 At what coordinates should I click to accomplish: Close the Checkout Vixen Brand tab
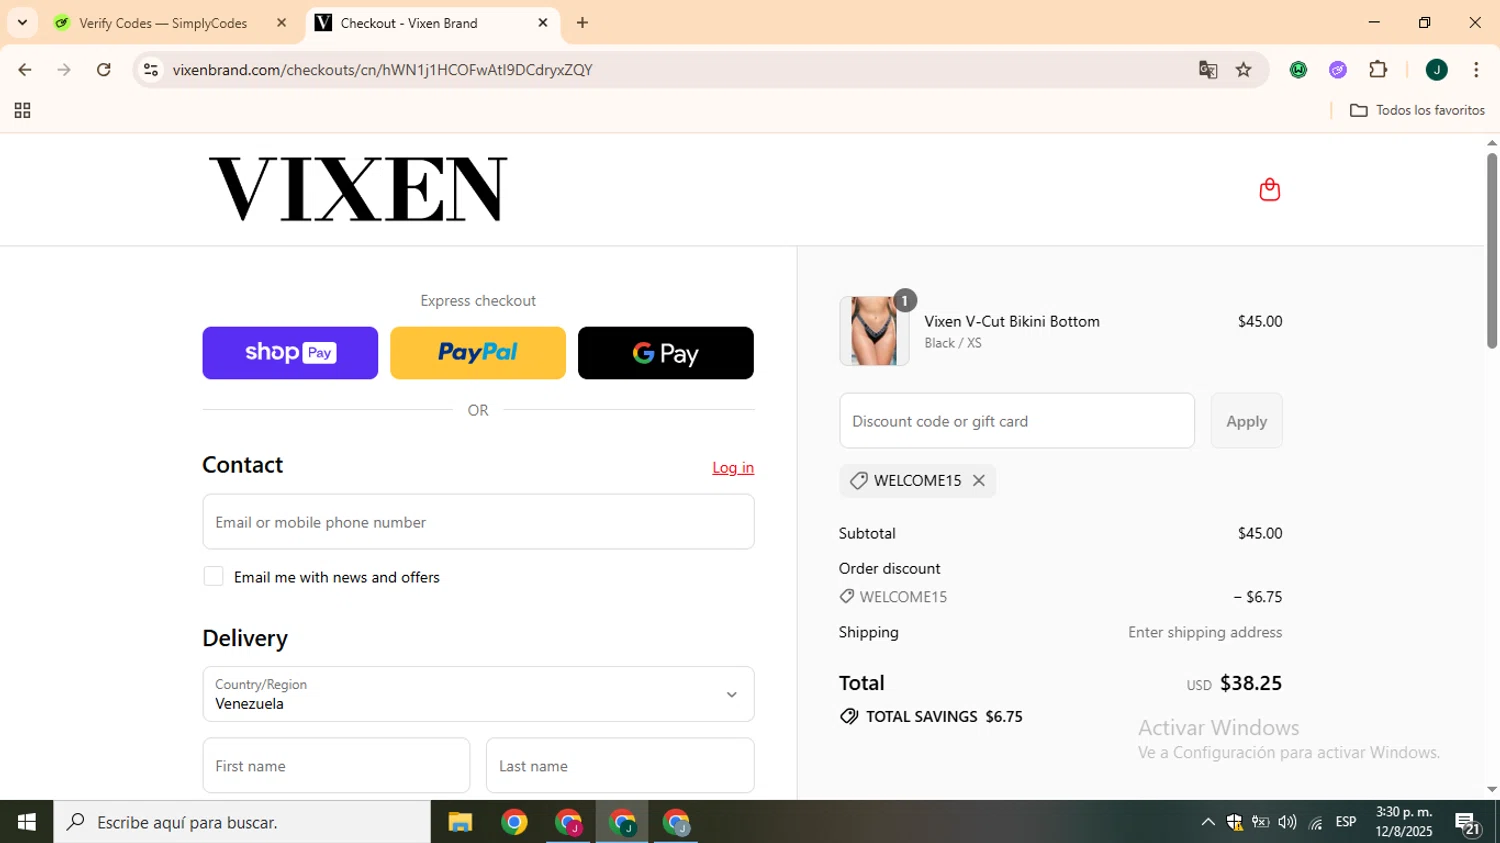pos(543,22)
